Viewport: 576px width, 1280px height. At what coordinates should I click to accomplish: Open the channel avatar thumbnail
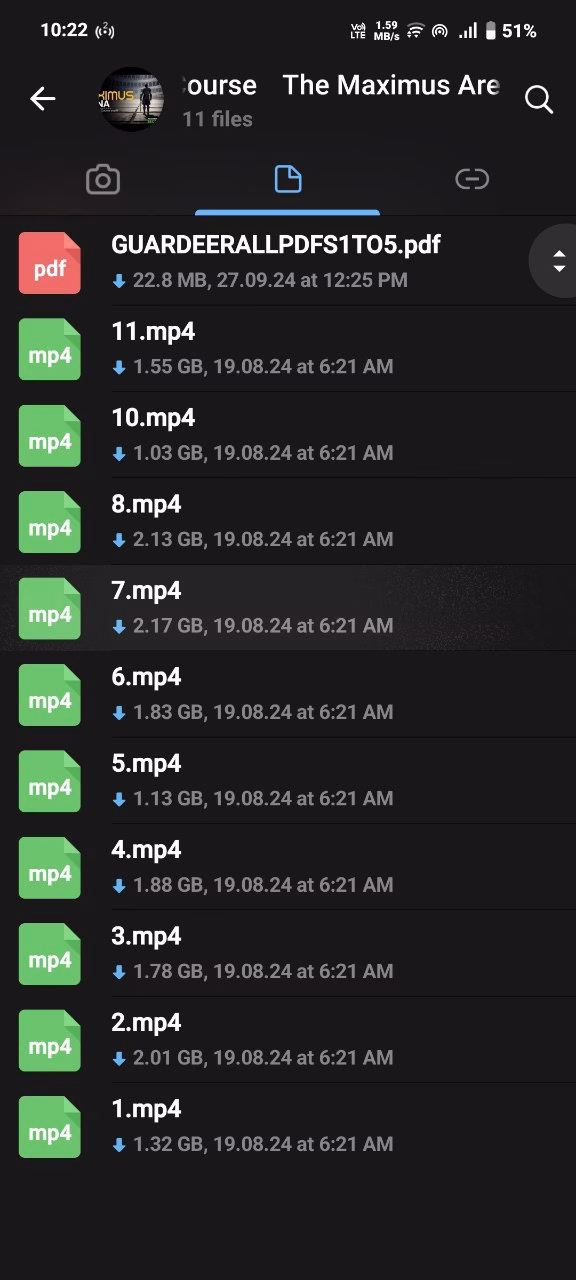click(132, 99)
